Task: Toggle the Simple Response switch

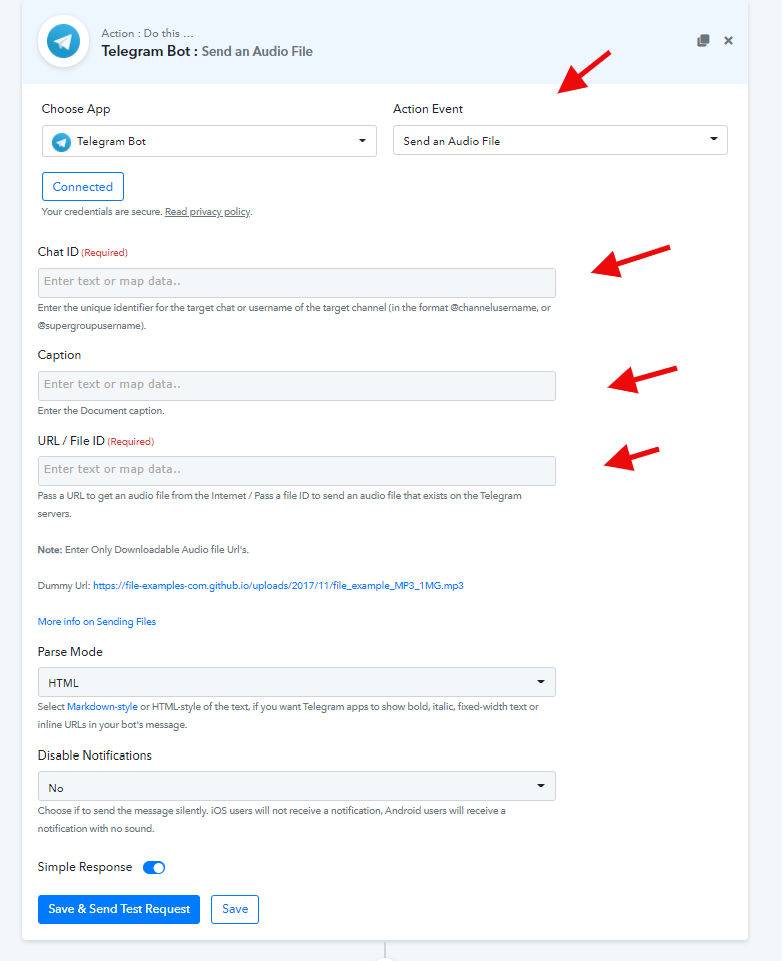Action: point(154,867)
